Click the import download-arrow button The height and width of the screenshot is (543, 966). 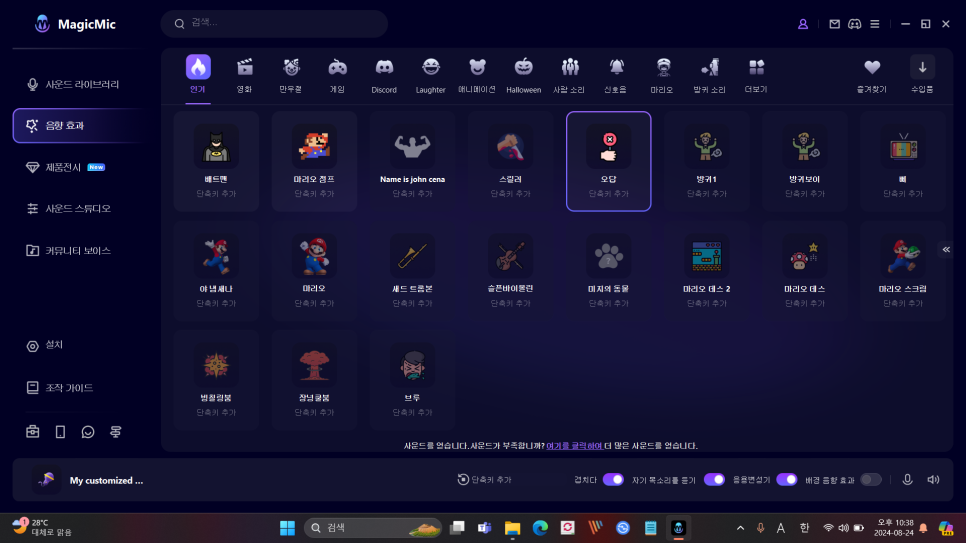[922, 67]
